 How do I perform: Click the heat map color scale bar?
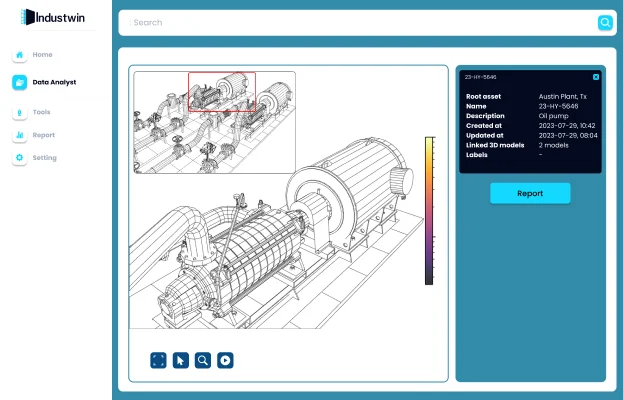click(429, 210)
